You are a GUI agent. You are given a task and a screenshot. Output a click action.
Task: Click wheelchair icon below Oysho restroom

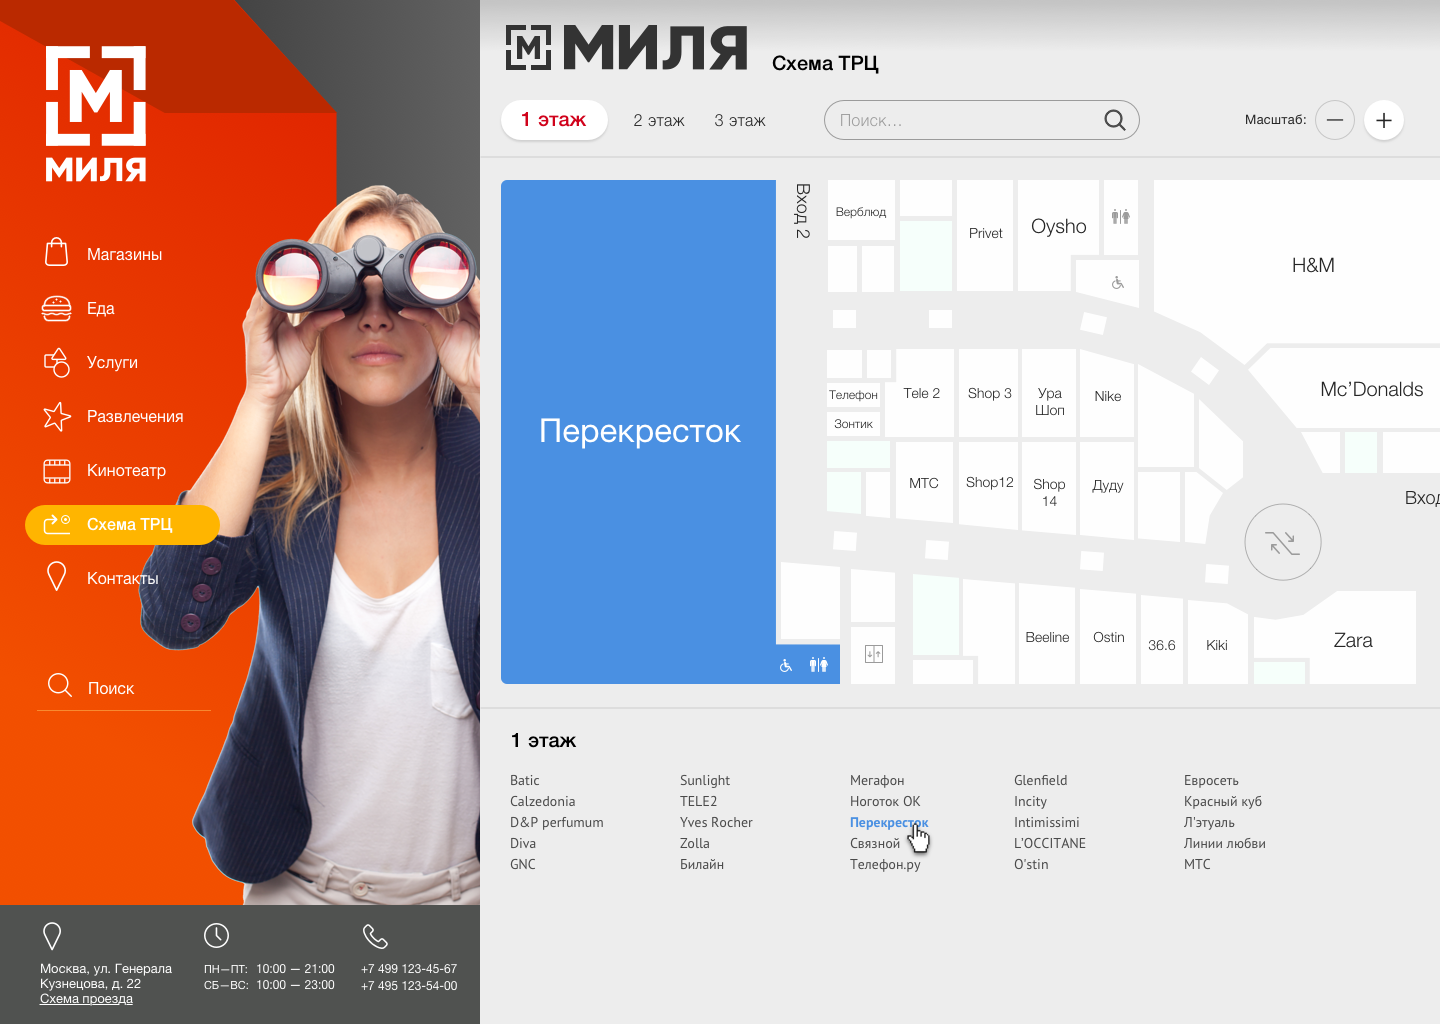coord(1118,283)
